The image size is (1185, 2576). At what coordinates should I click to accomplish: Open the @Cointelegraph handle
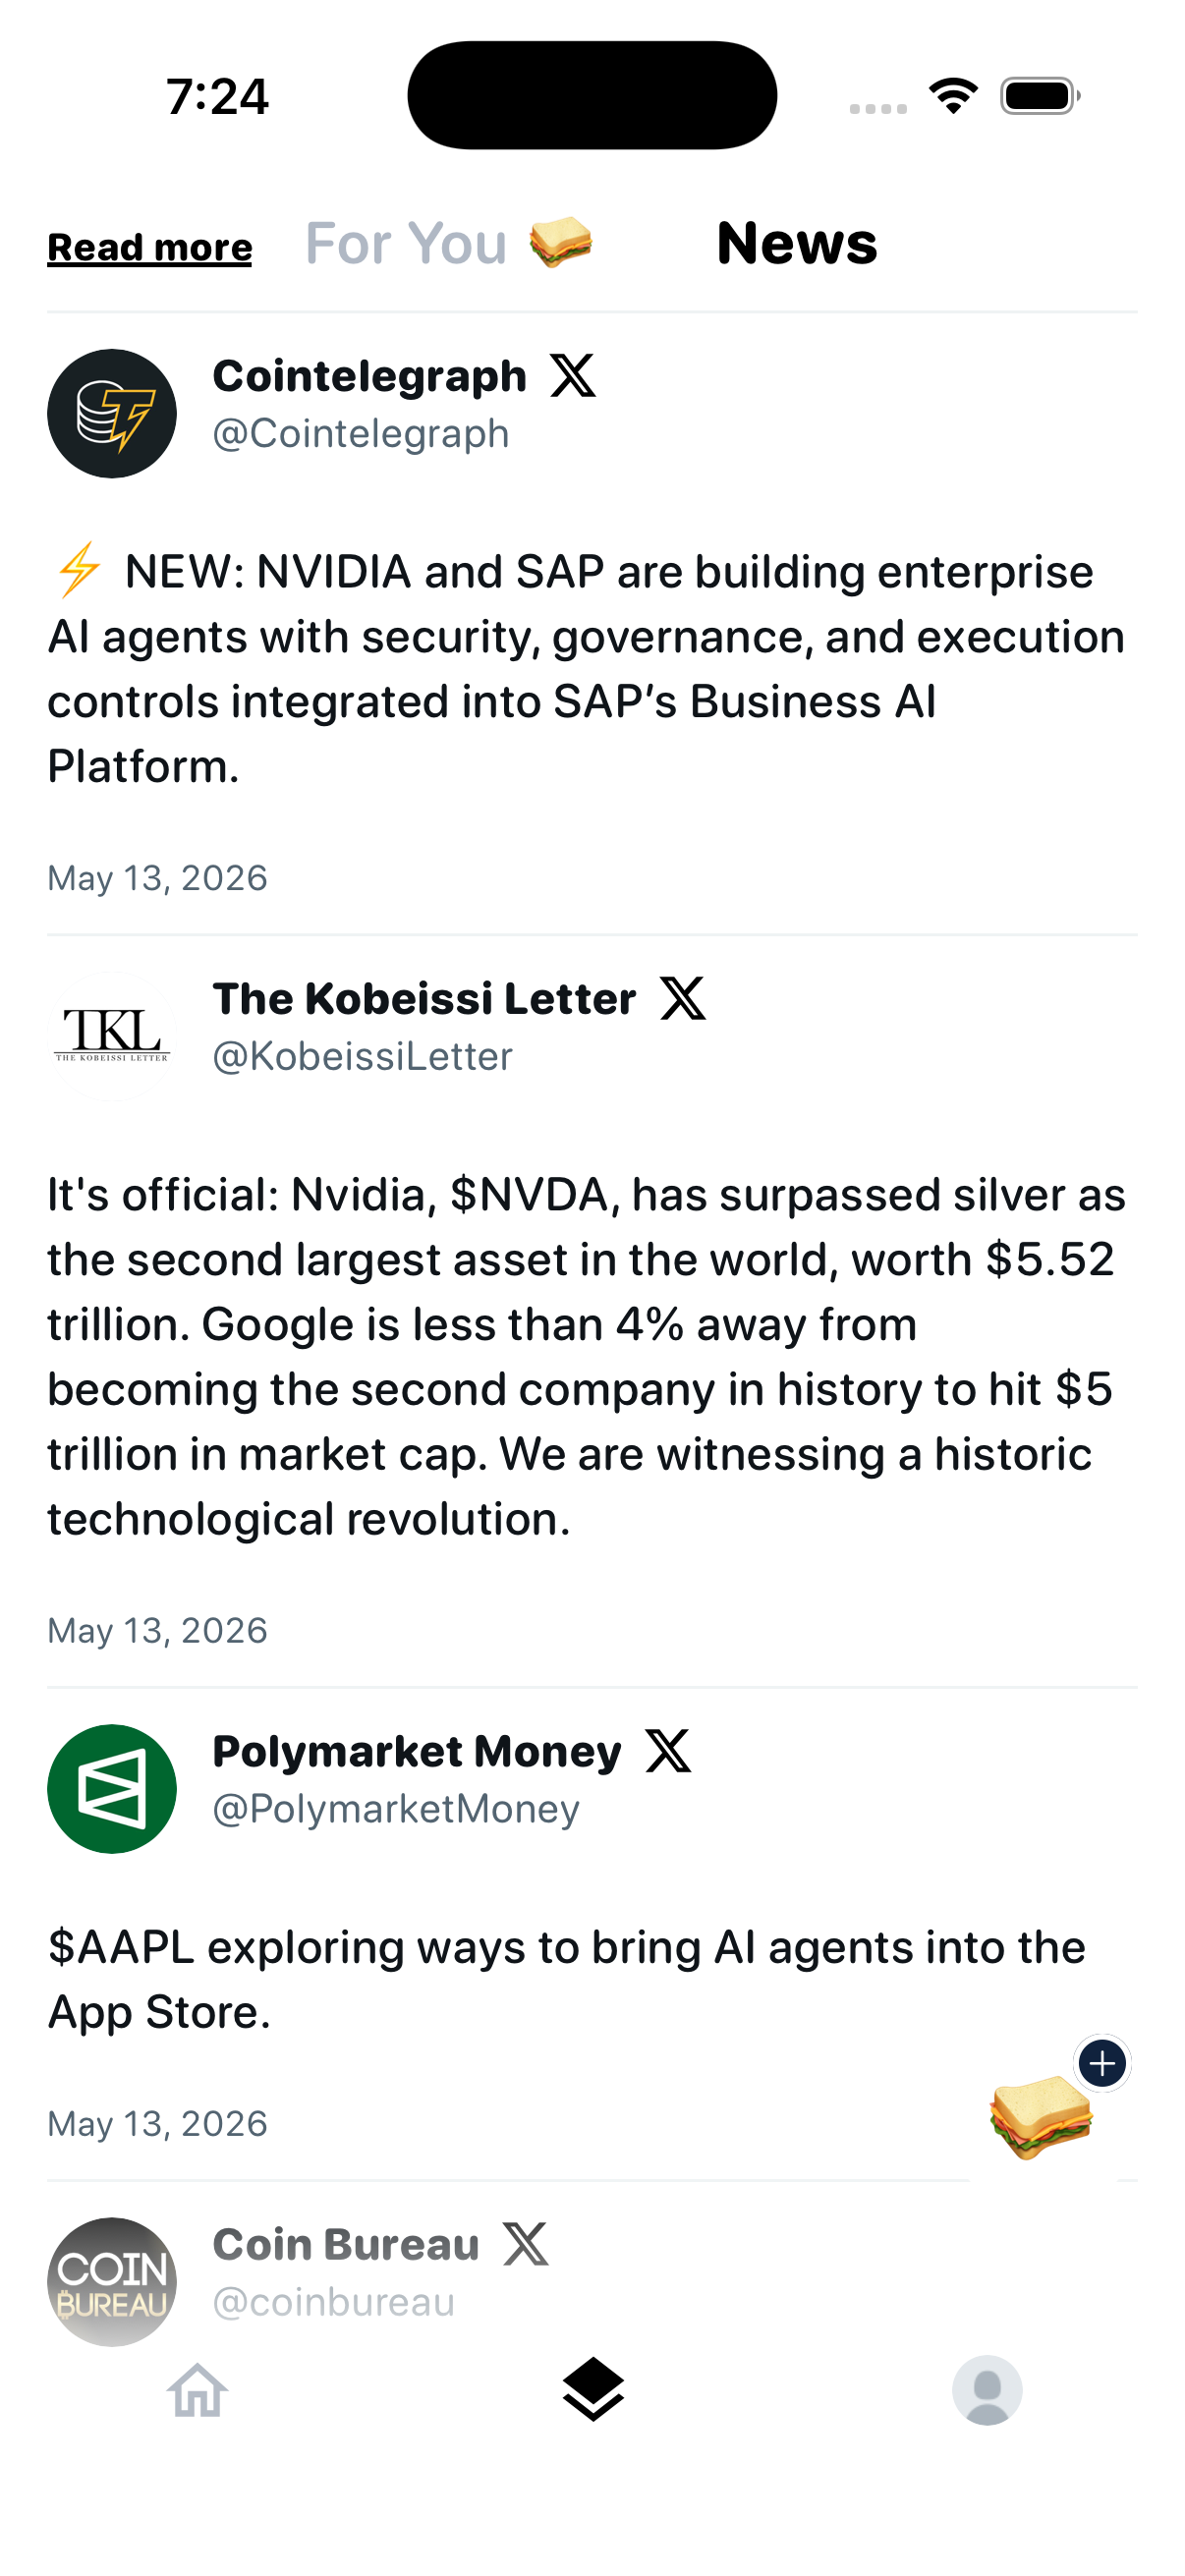click(x=361, y=433)
